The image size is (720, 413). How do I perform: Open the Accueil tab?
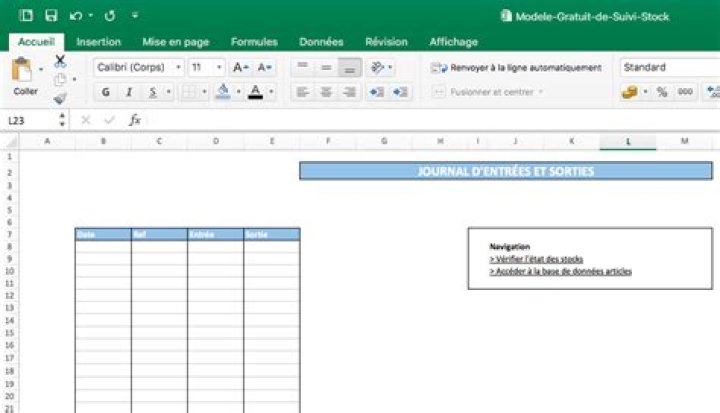click(36, 42)
